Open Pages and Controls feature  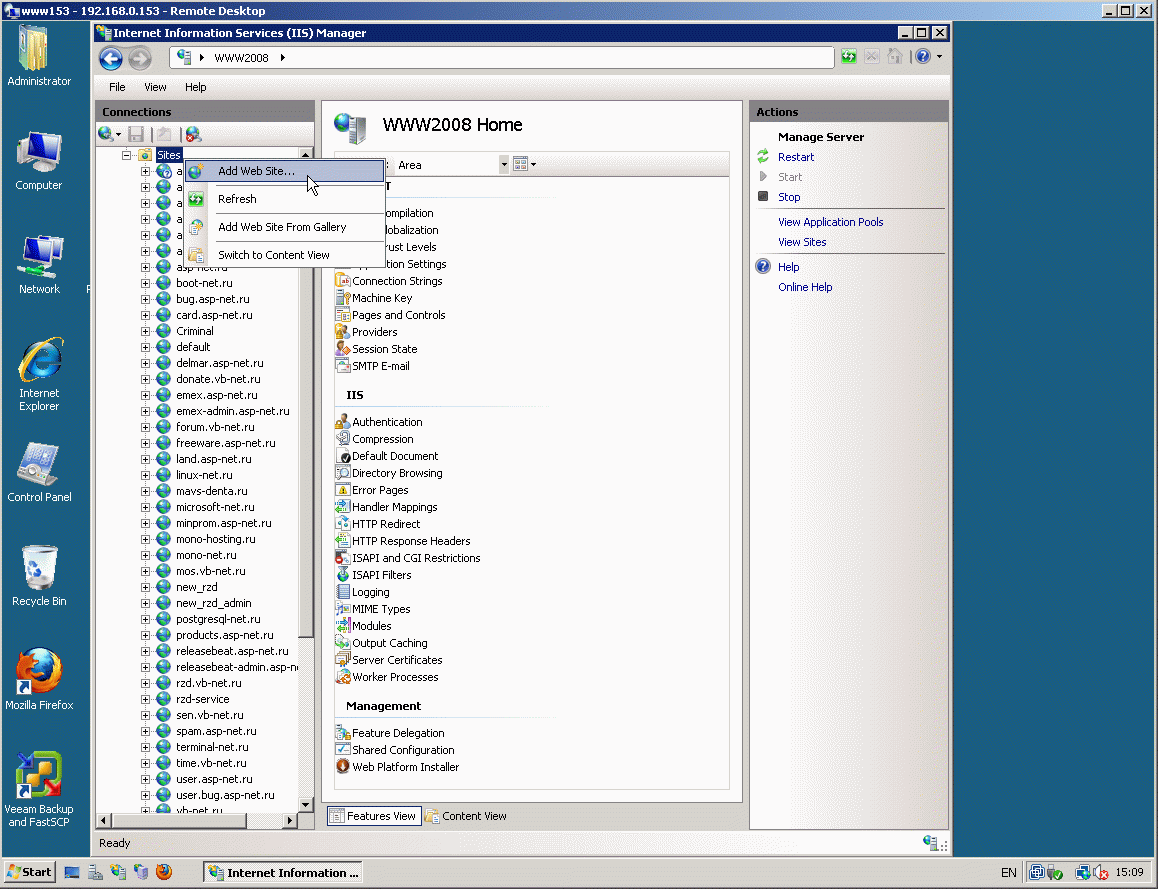[x=390, y=315]
